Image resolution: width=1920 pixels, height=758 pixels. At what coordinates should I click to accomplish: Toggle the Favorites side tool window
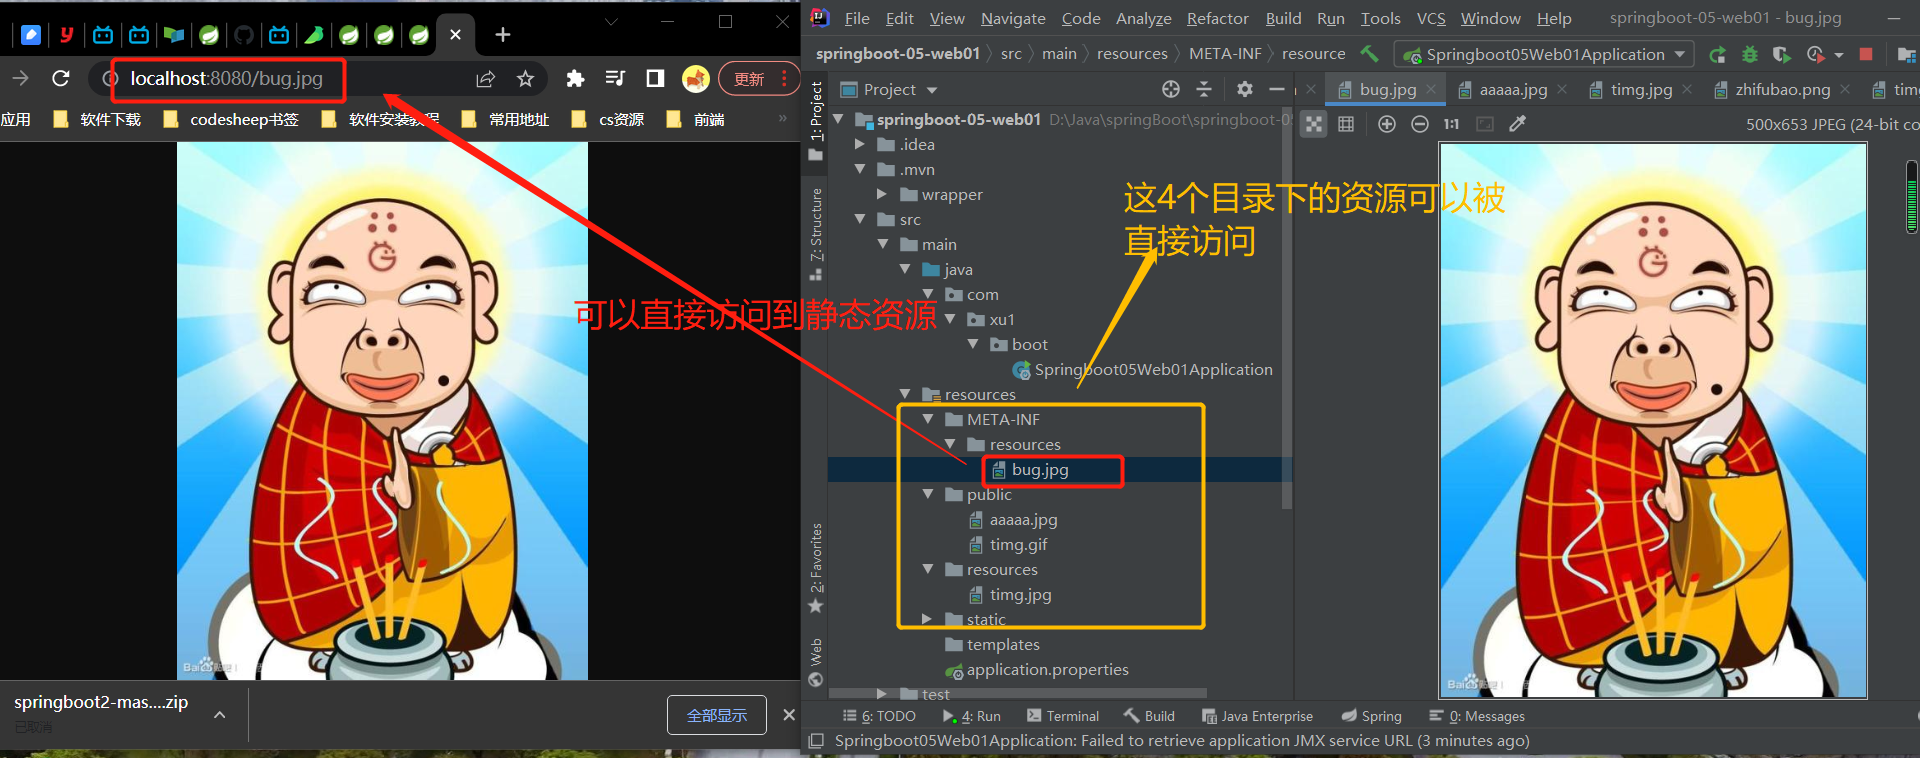click(816, 568)
